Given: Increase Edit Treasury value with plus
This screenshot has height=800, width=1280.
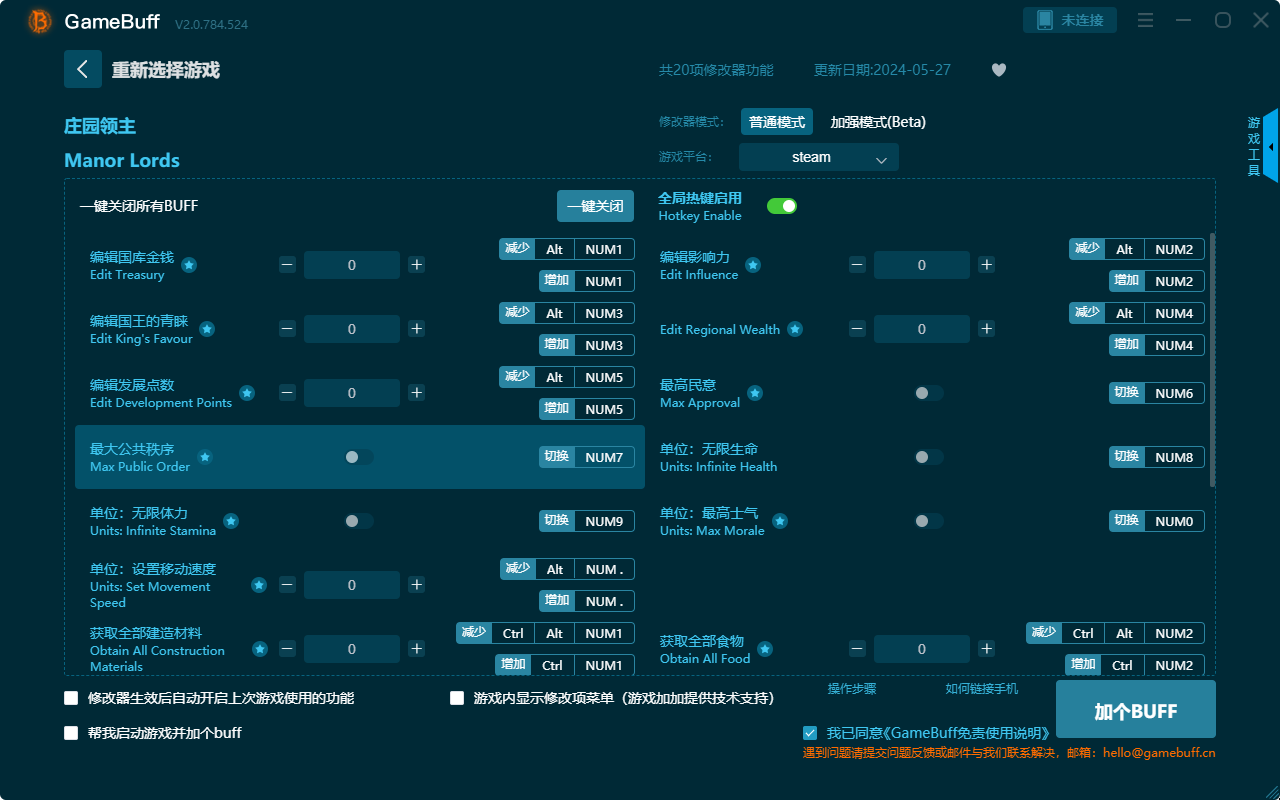Looking at the screenshot, I should [417, 265].
